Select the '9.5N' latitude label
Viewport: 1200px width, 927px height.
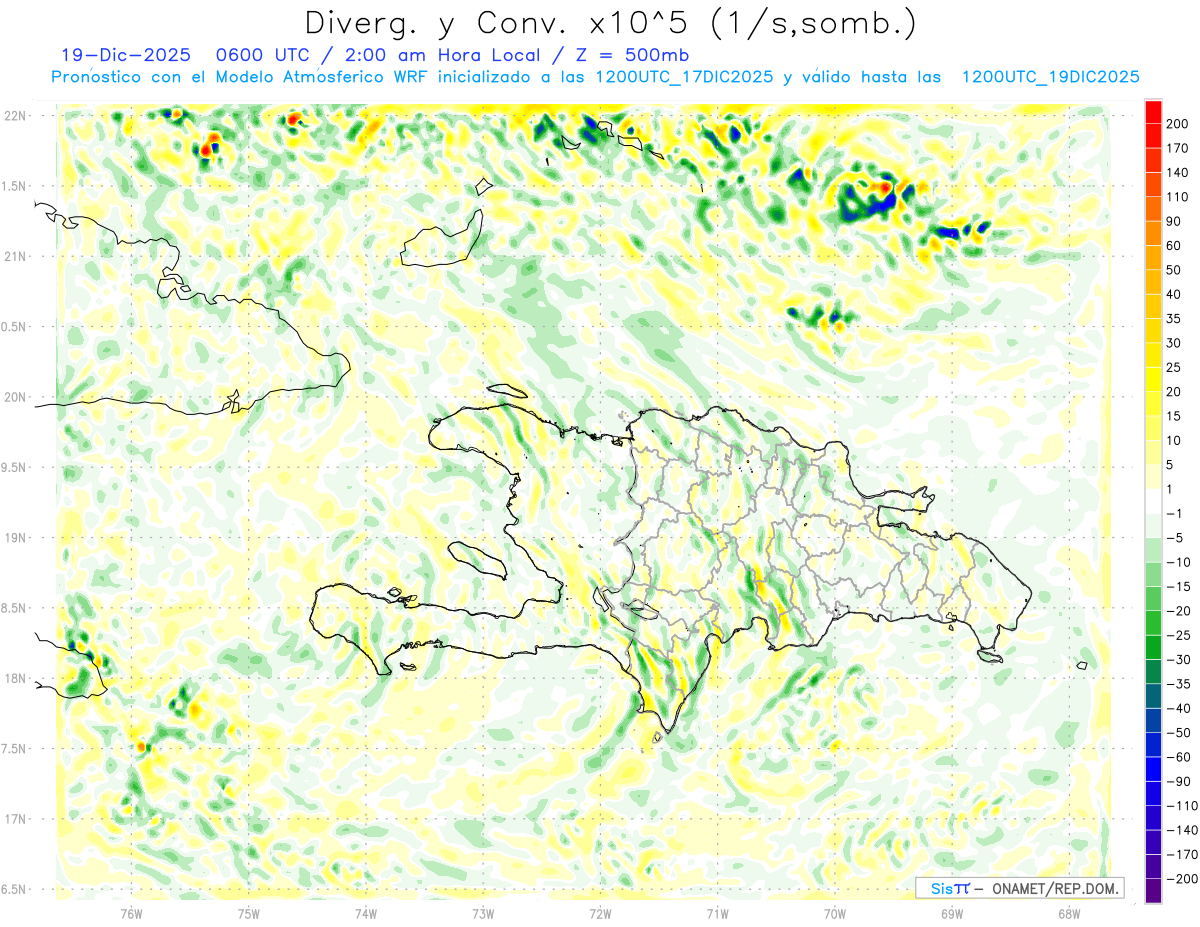point(15,467)
